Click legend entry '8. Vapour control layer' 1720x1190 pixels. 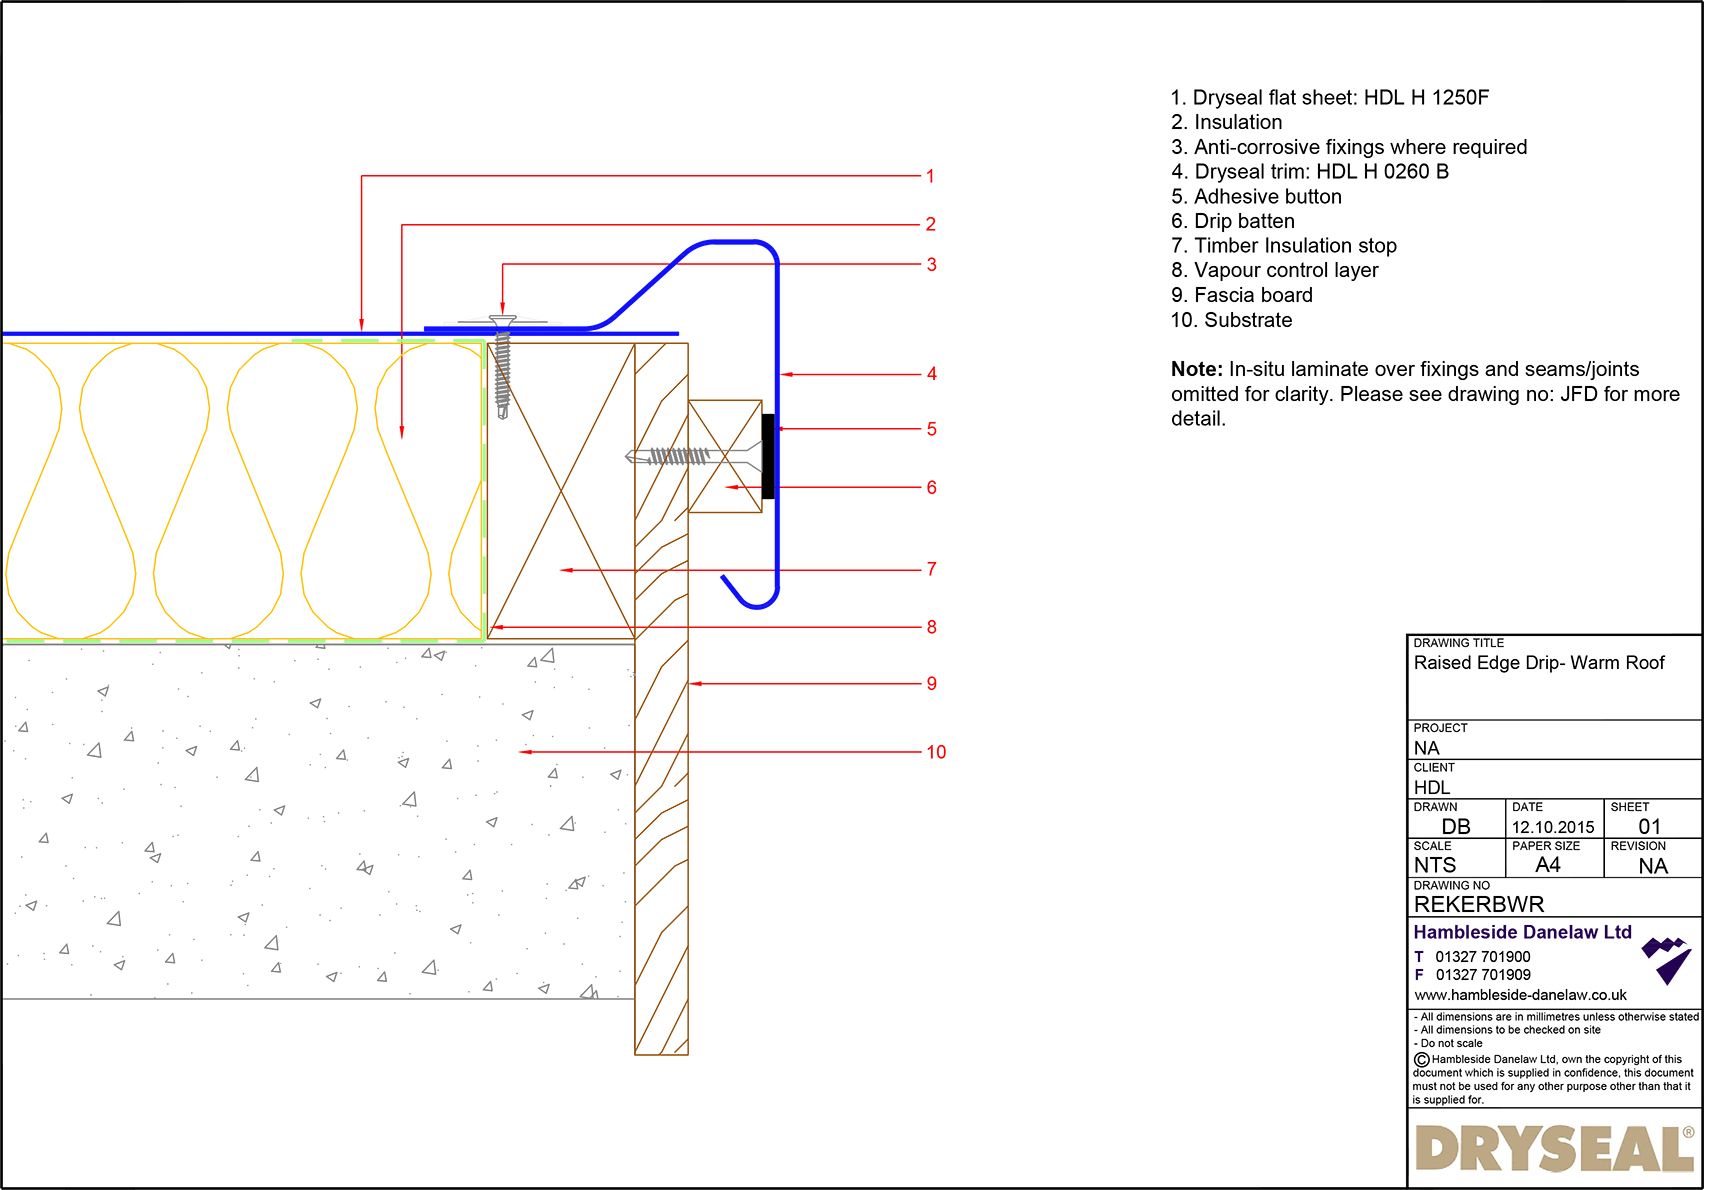[x=1274, y=270]
